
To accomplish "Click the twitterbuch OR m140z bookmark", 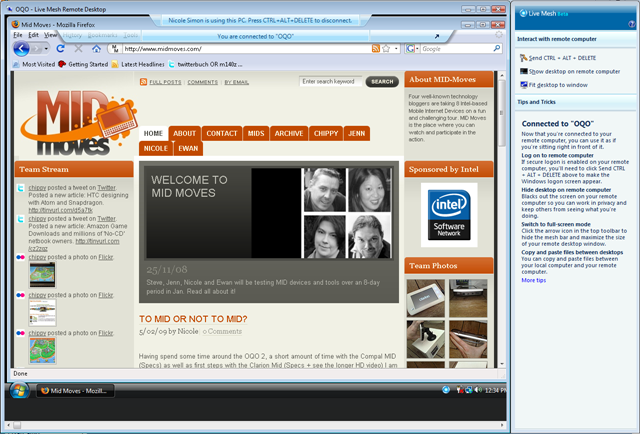I will [x=205, y=64].
